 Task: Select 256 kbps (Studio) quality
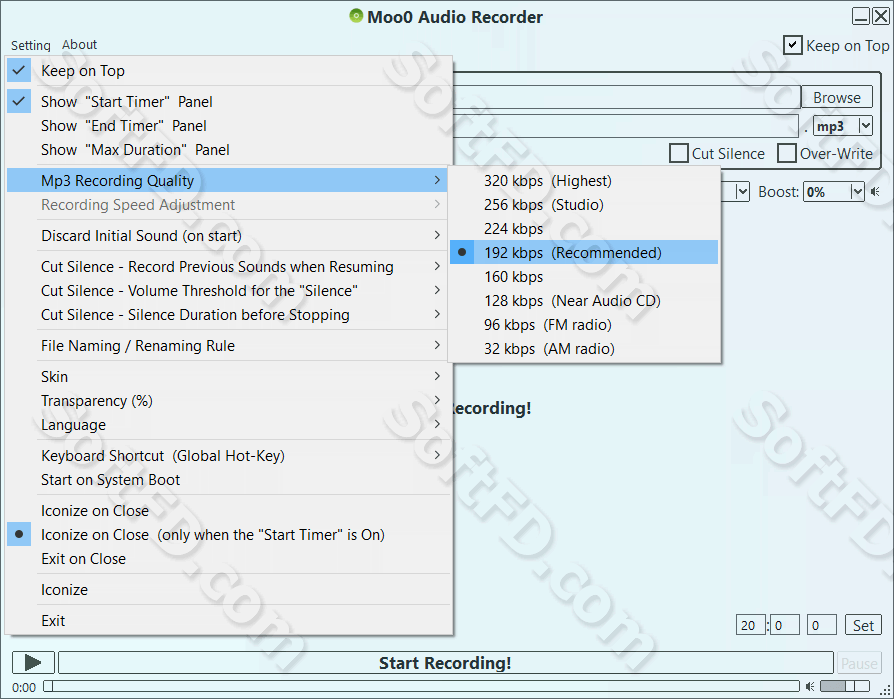click(584, 205)
